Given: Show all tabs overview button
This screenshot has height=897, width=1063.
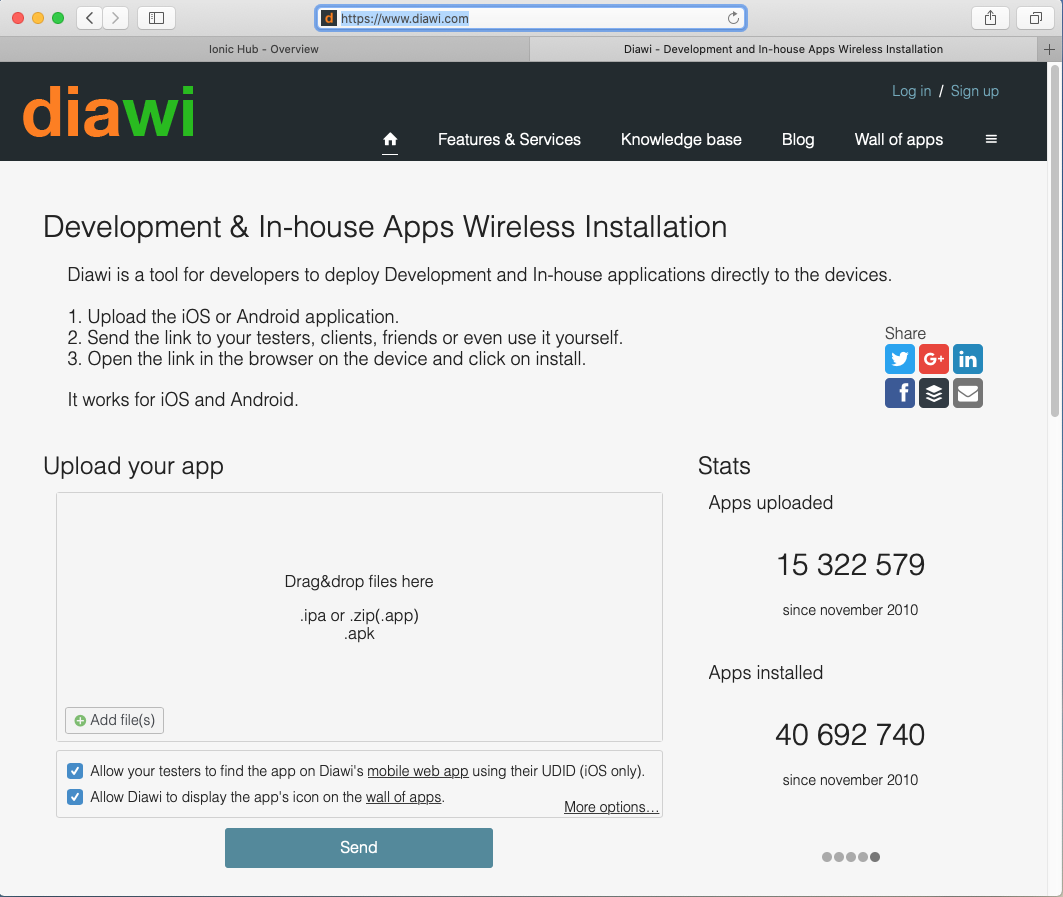Looking at the screenshot, I should coord(1035,18).
